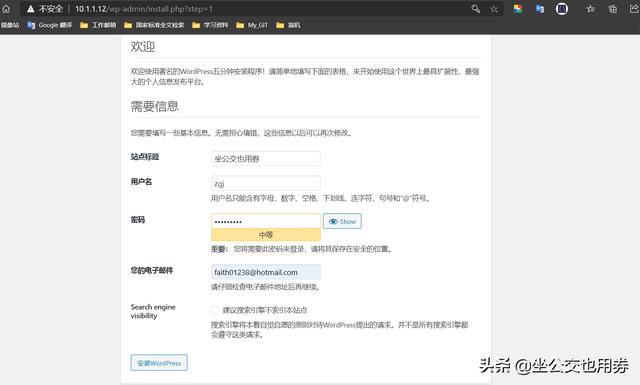Open the collections icon

click(x=612, y=9)
